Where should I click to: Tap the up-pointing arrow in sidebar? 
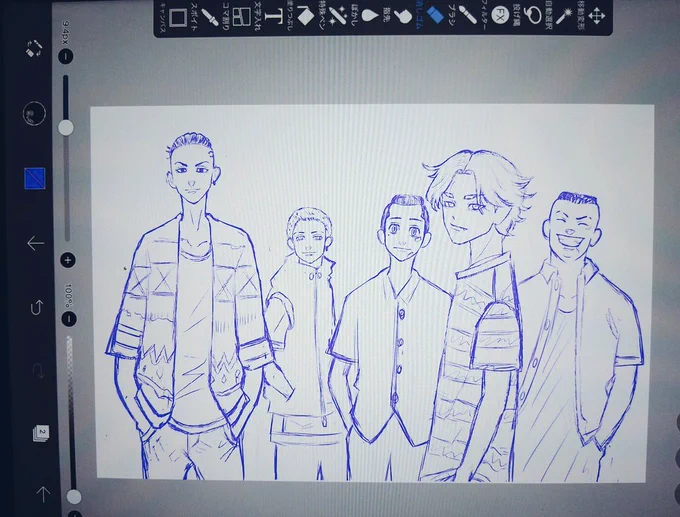tap(43, 494)
